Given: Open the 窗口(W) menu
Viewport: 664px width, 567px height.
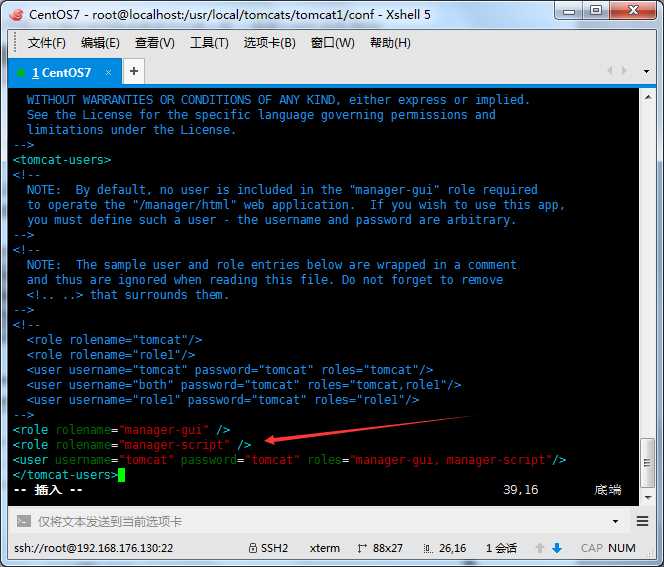Looking at the screenshot, I should pyautogui.click(x=332, y=43).
